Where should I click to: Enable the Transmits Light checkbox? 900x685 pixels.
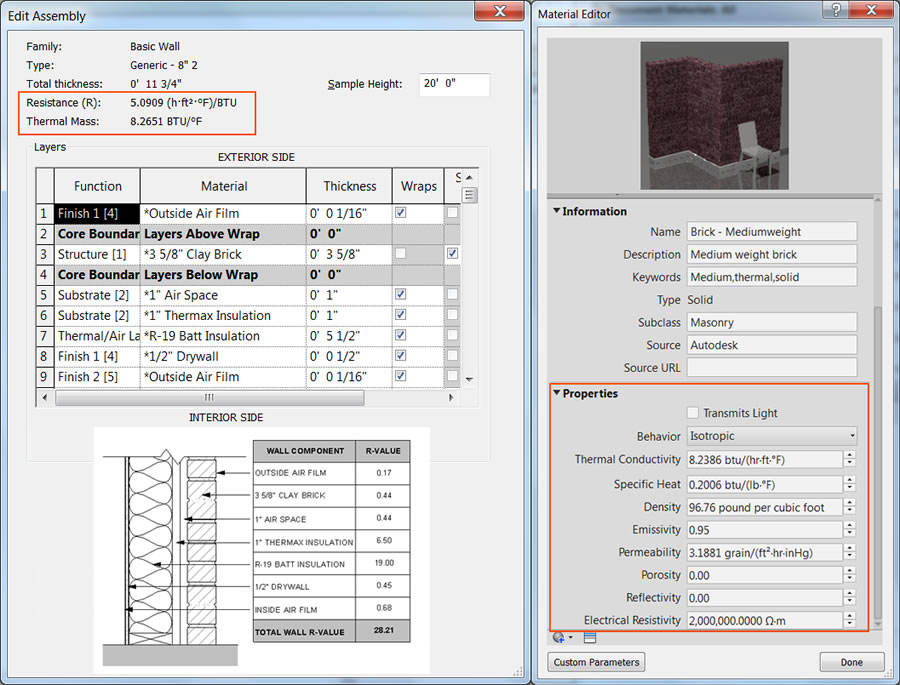(x=693, y=413)
